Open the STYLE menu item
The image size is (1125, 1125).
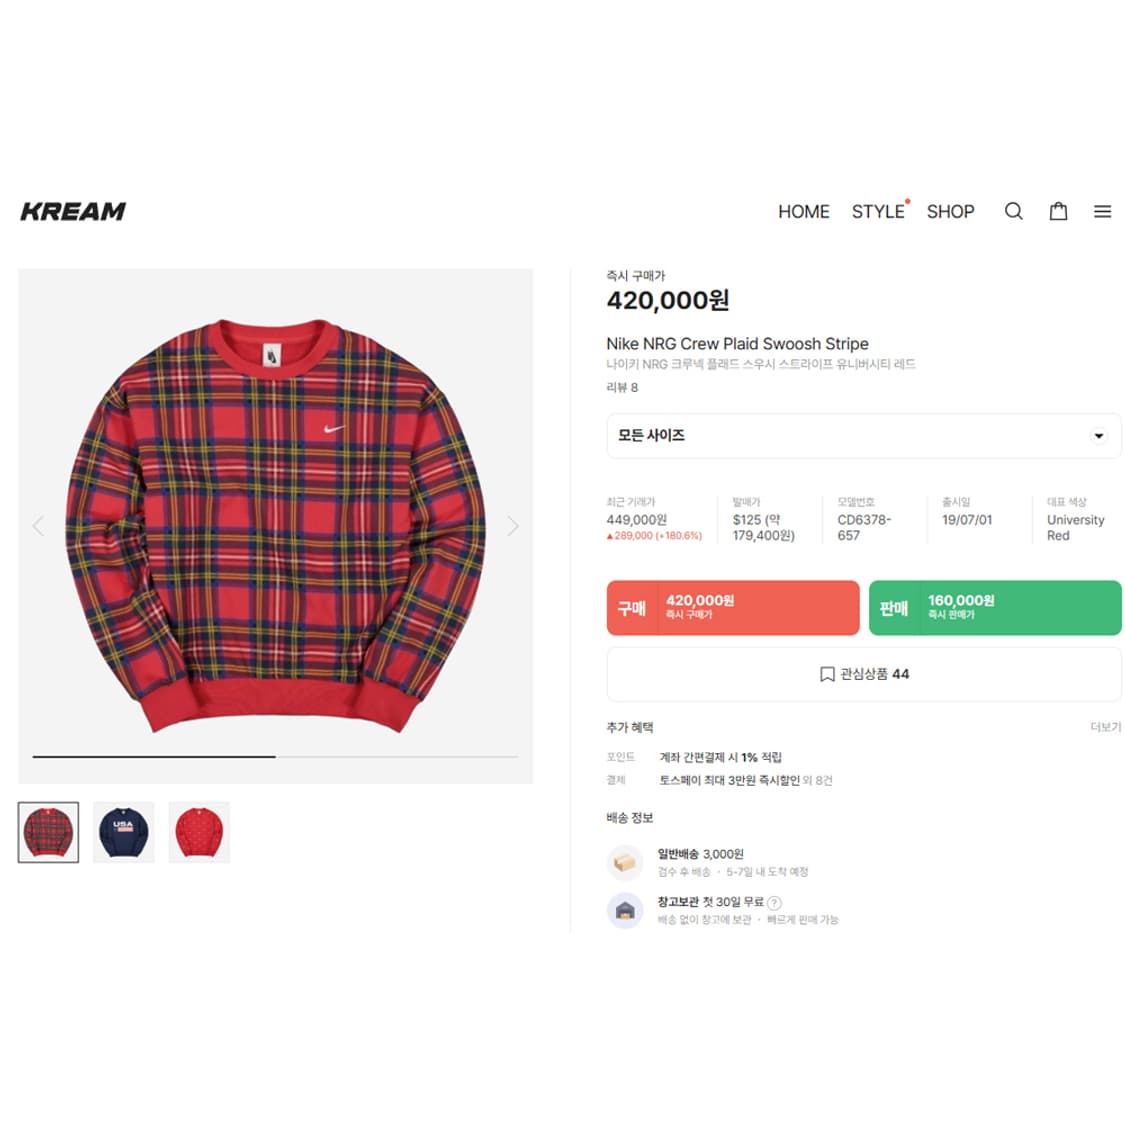coord(878,212)
